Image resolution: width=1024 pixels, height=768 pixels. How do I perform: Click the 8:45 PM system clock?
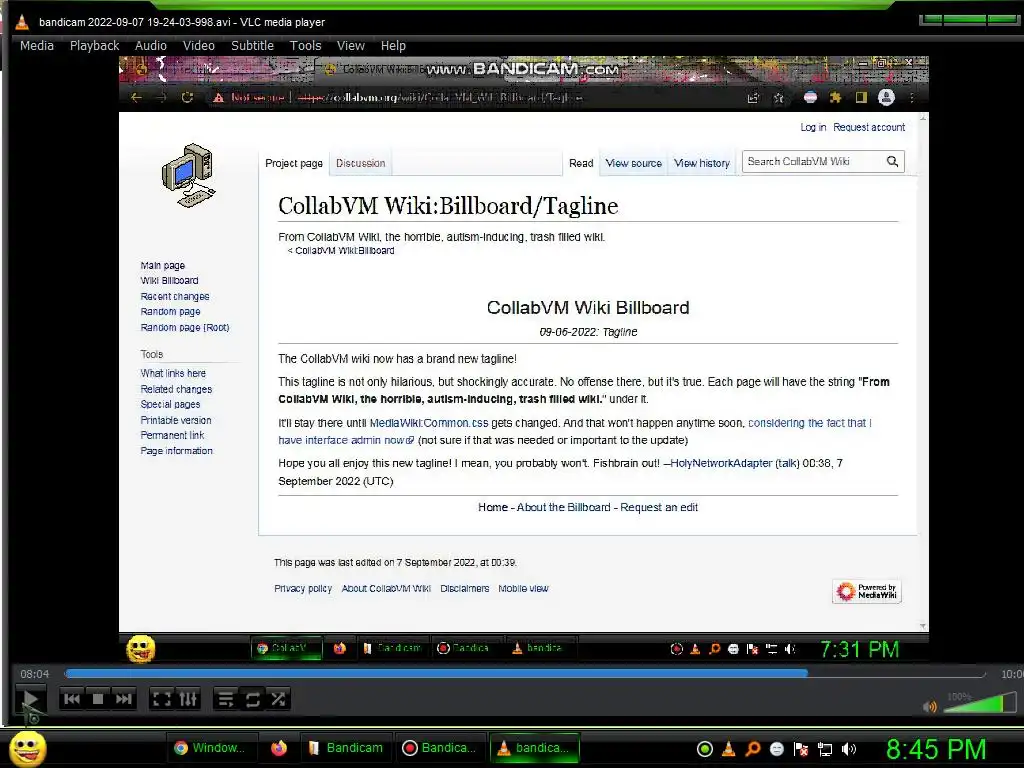point(936,749)
